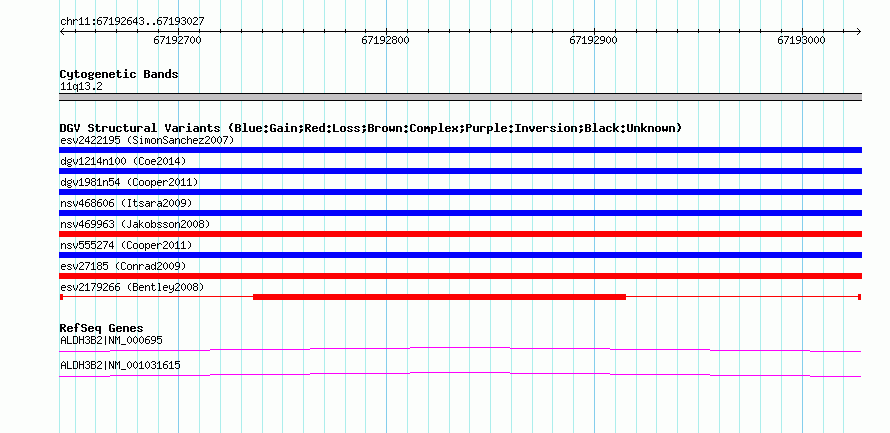This screenshot has height=433, width=890.
Task: Click the right arrowhead of the ruler
Action: click(x=859, y=31)
